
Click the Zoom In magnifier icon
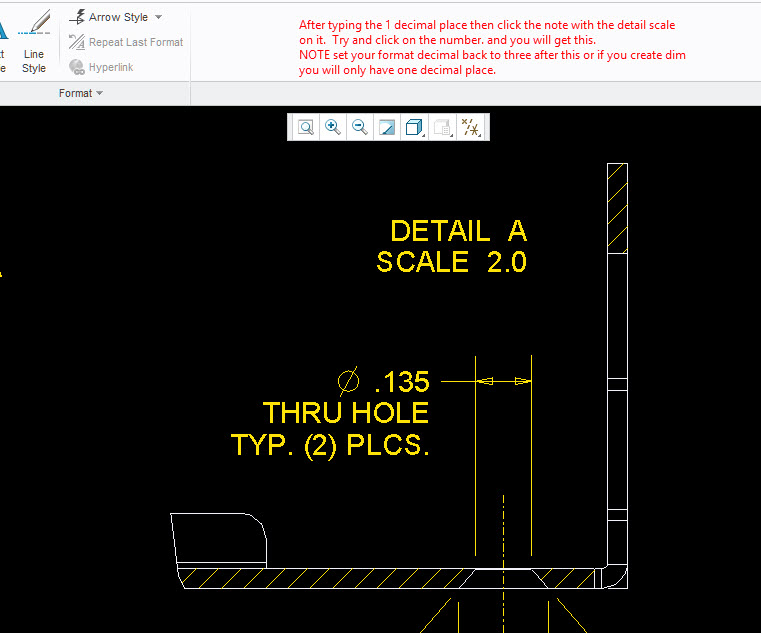click(333, 128)
